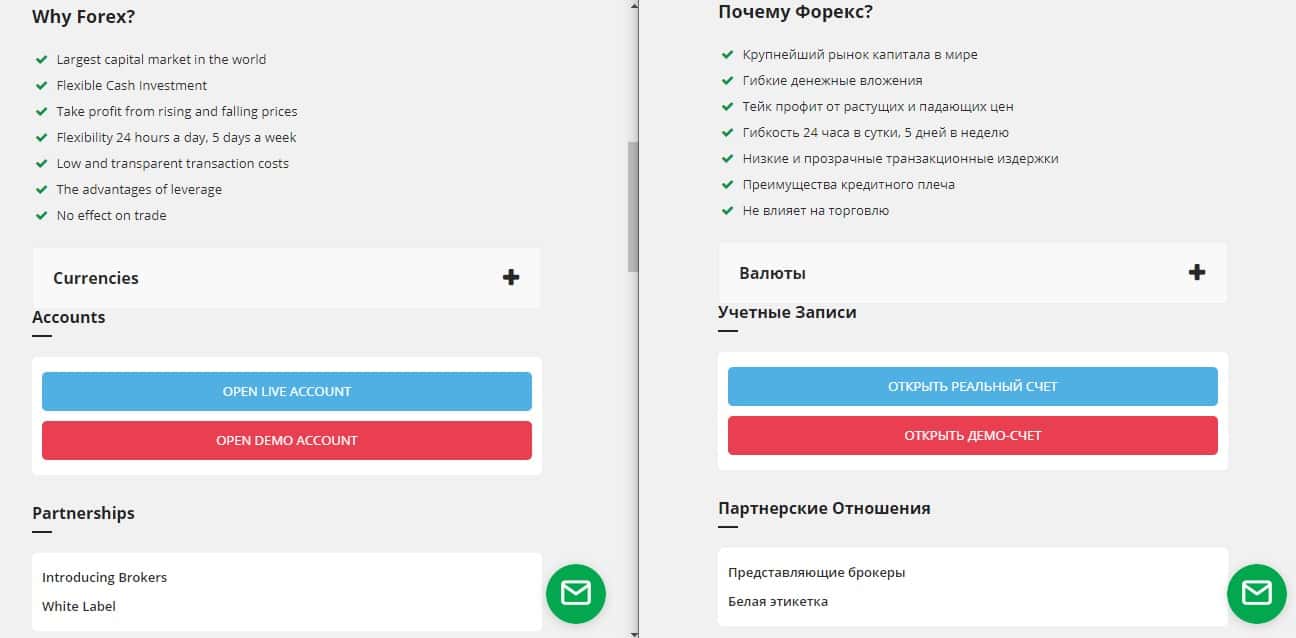Open the Представляющие брокеры link

pyautogui.click(x=816, y=573)
